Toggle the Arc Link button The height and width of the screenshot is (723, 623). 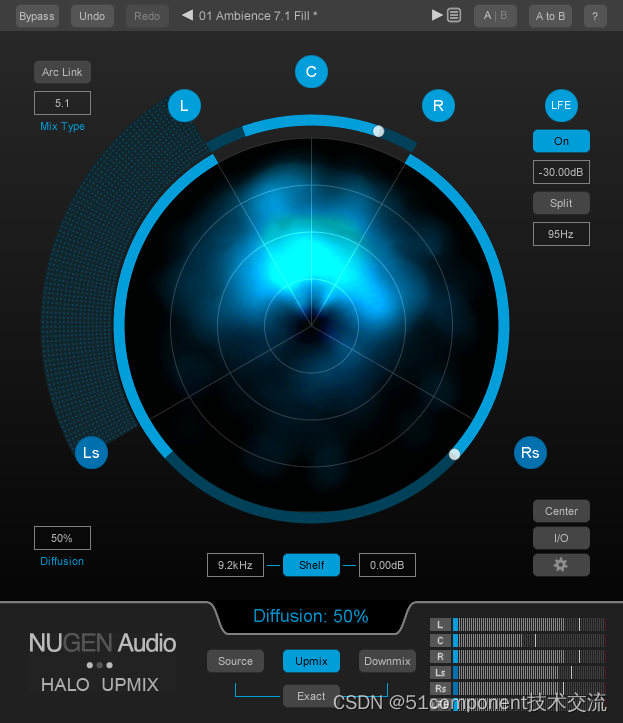coord(62,72)
